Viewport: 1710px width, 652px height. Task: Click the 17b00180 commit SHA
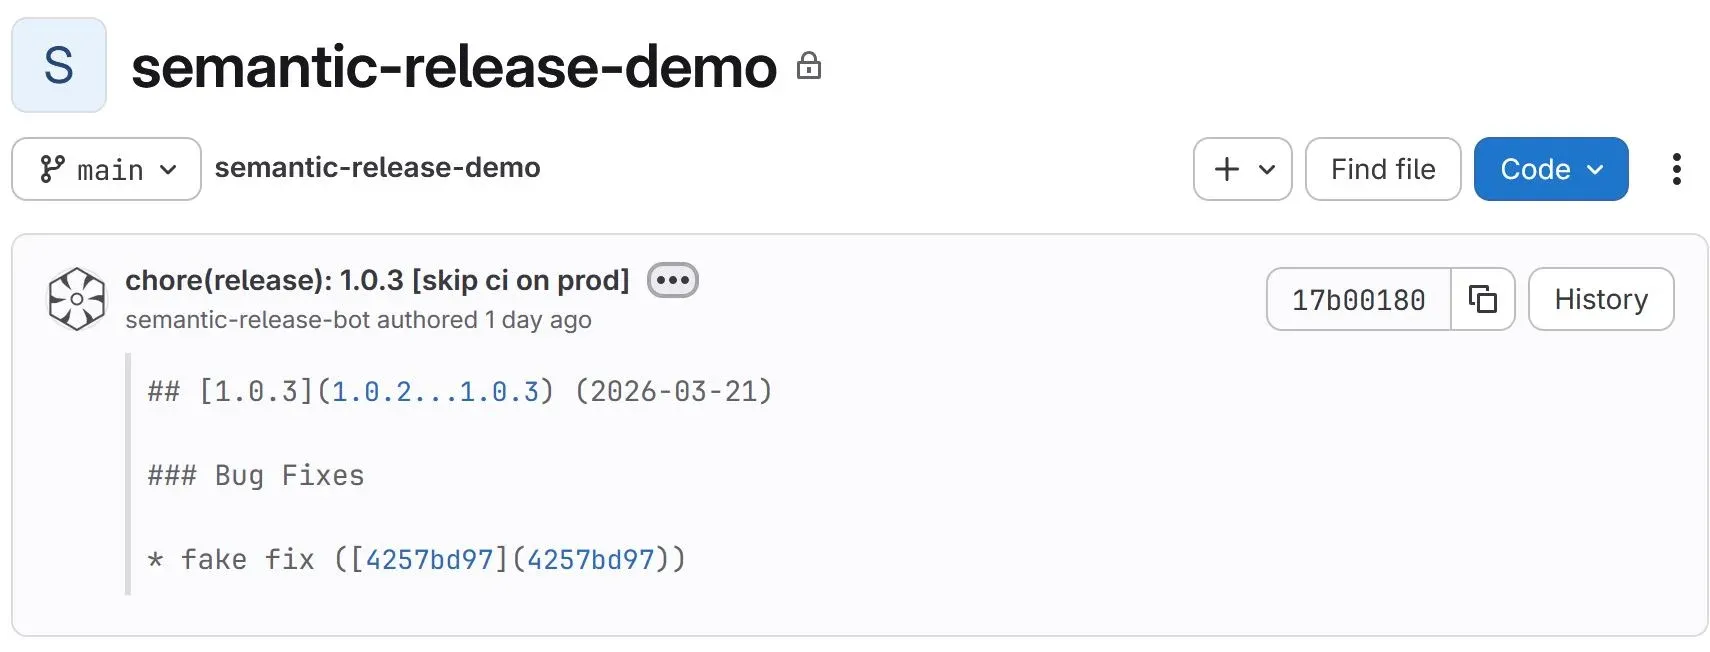tap(1358, 299)
